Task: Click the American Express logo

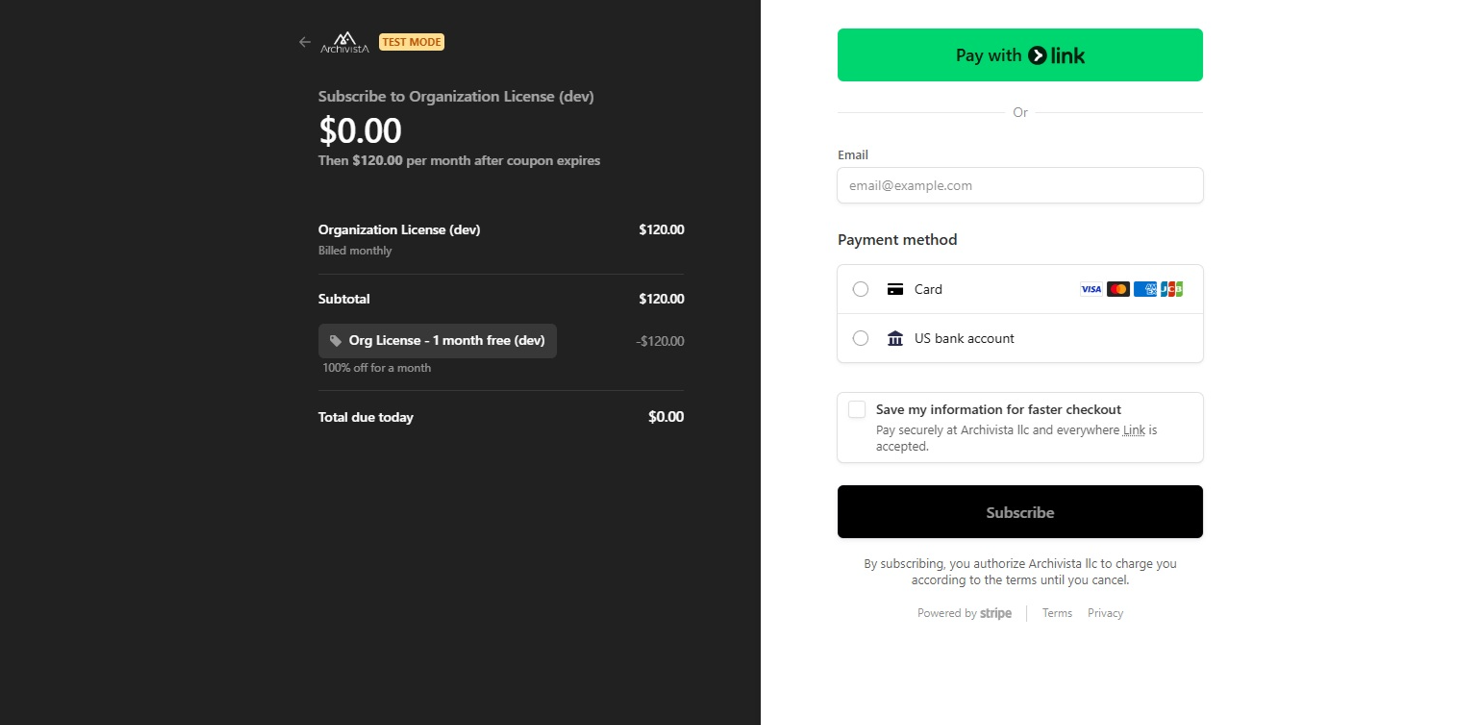Action: click(1145, 289)
